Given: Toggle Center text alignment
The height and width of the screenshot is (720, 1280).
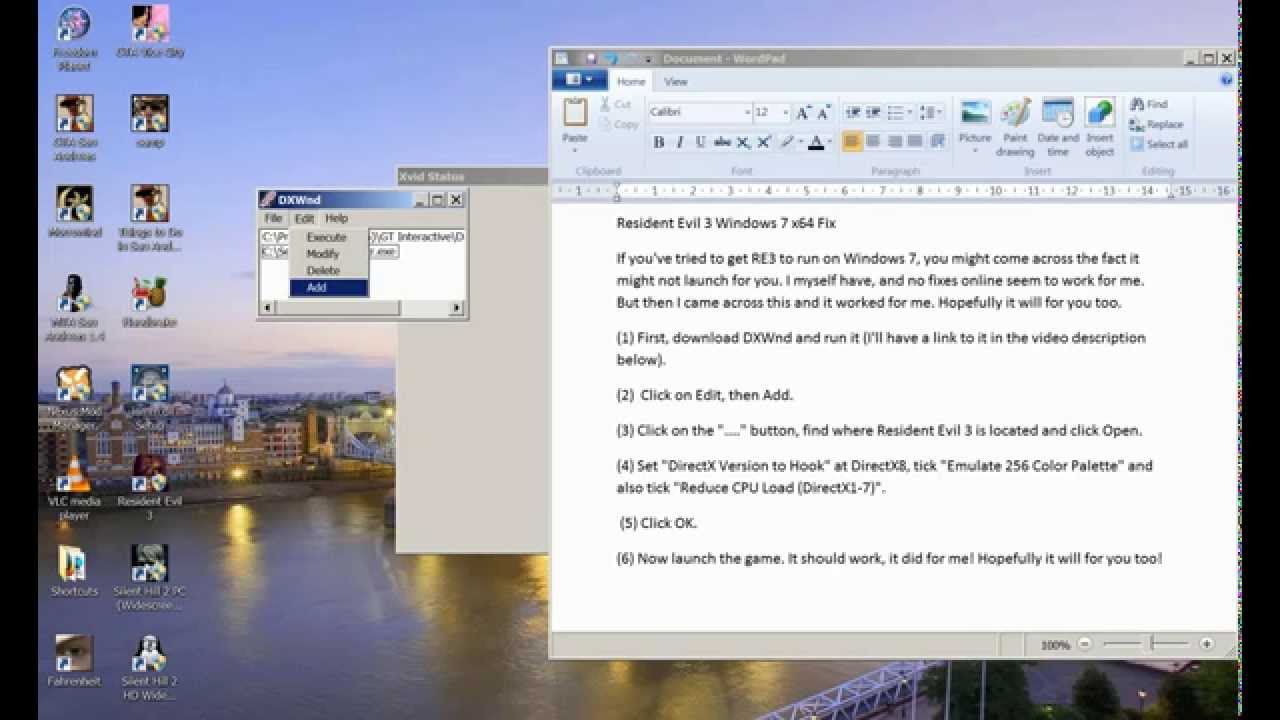Looking at the screenshot, I should click(873, 142).
